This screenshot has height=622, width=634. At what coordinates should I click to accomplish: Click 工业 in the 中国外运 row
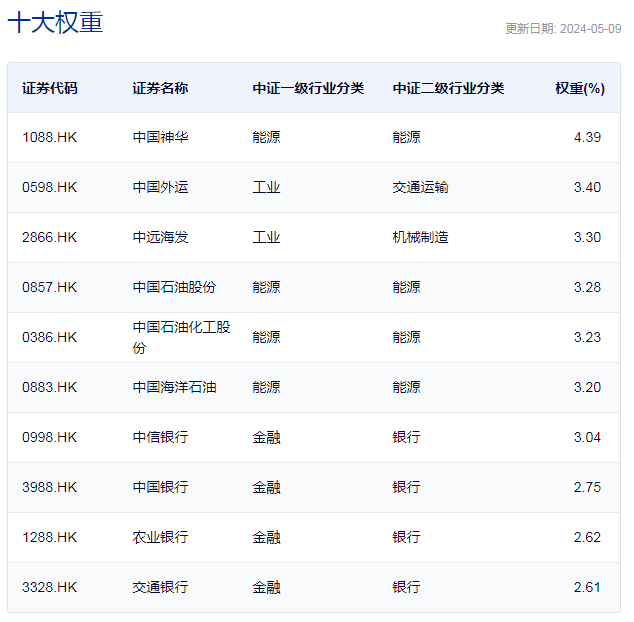pos(266,188)
